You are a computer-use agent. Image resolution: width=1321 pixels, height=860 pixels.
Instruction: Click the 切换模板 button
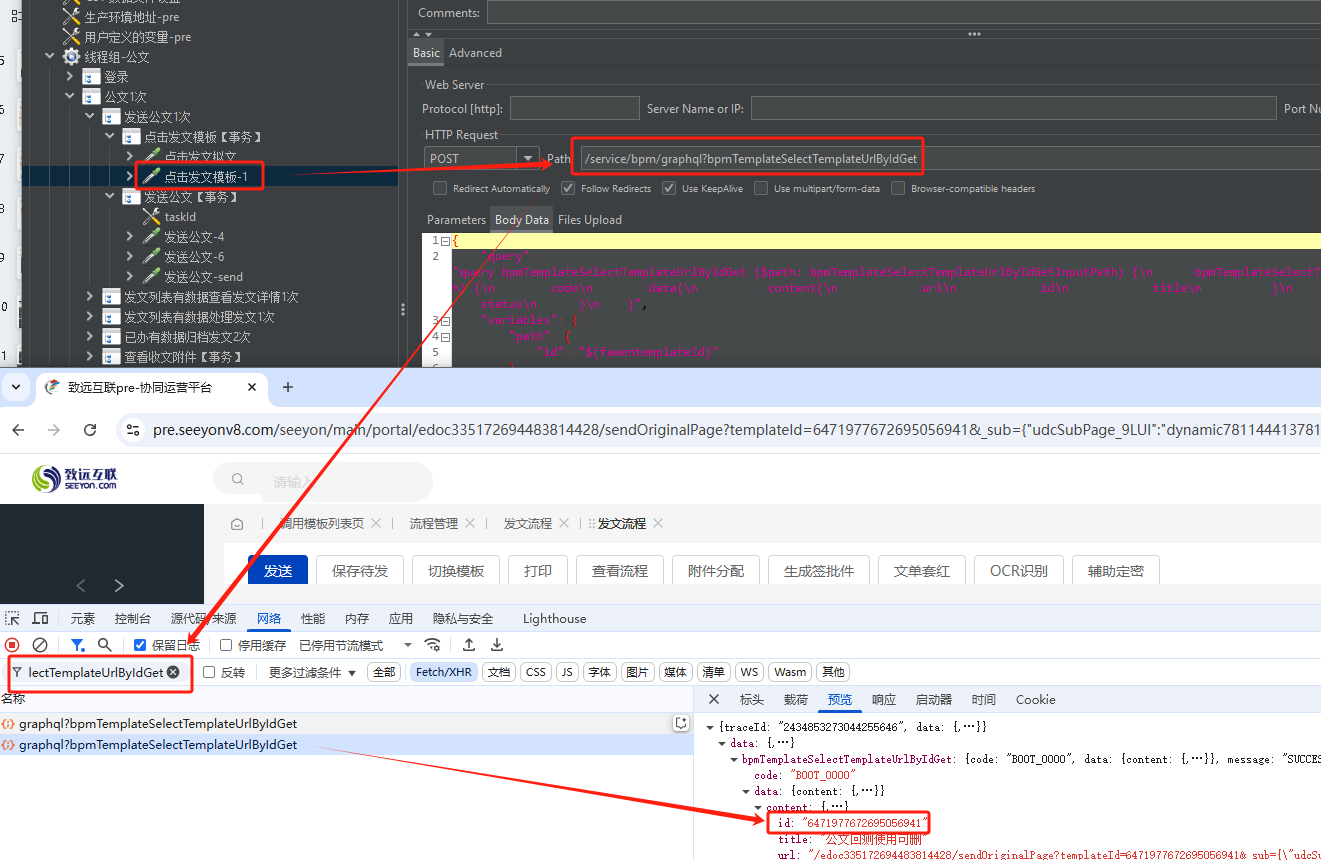click(456, 570)
